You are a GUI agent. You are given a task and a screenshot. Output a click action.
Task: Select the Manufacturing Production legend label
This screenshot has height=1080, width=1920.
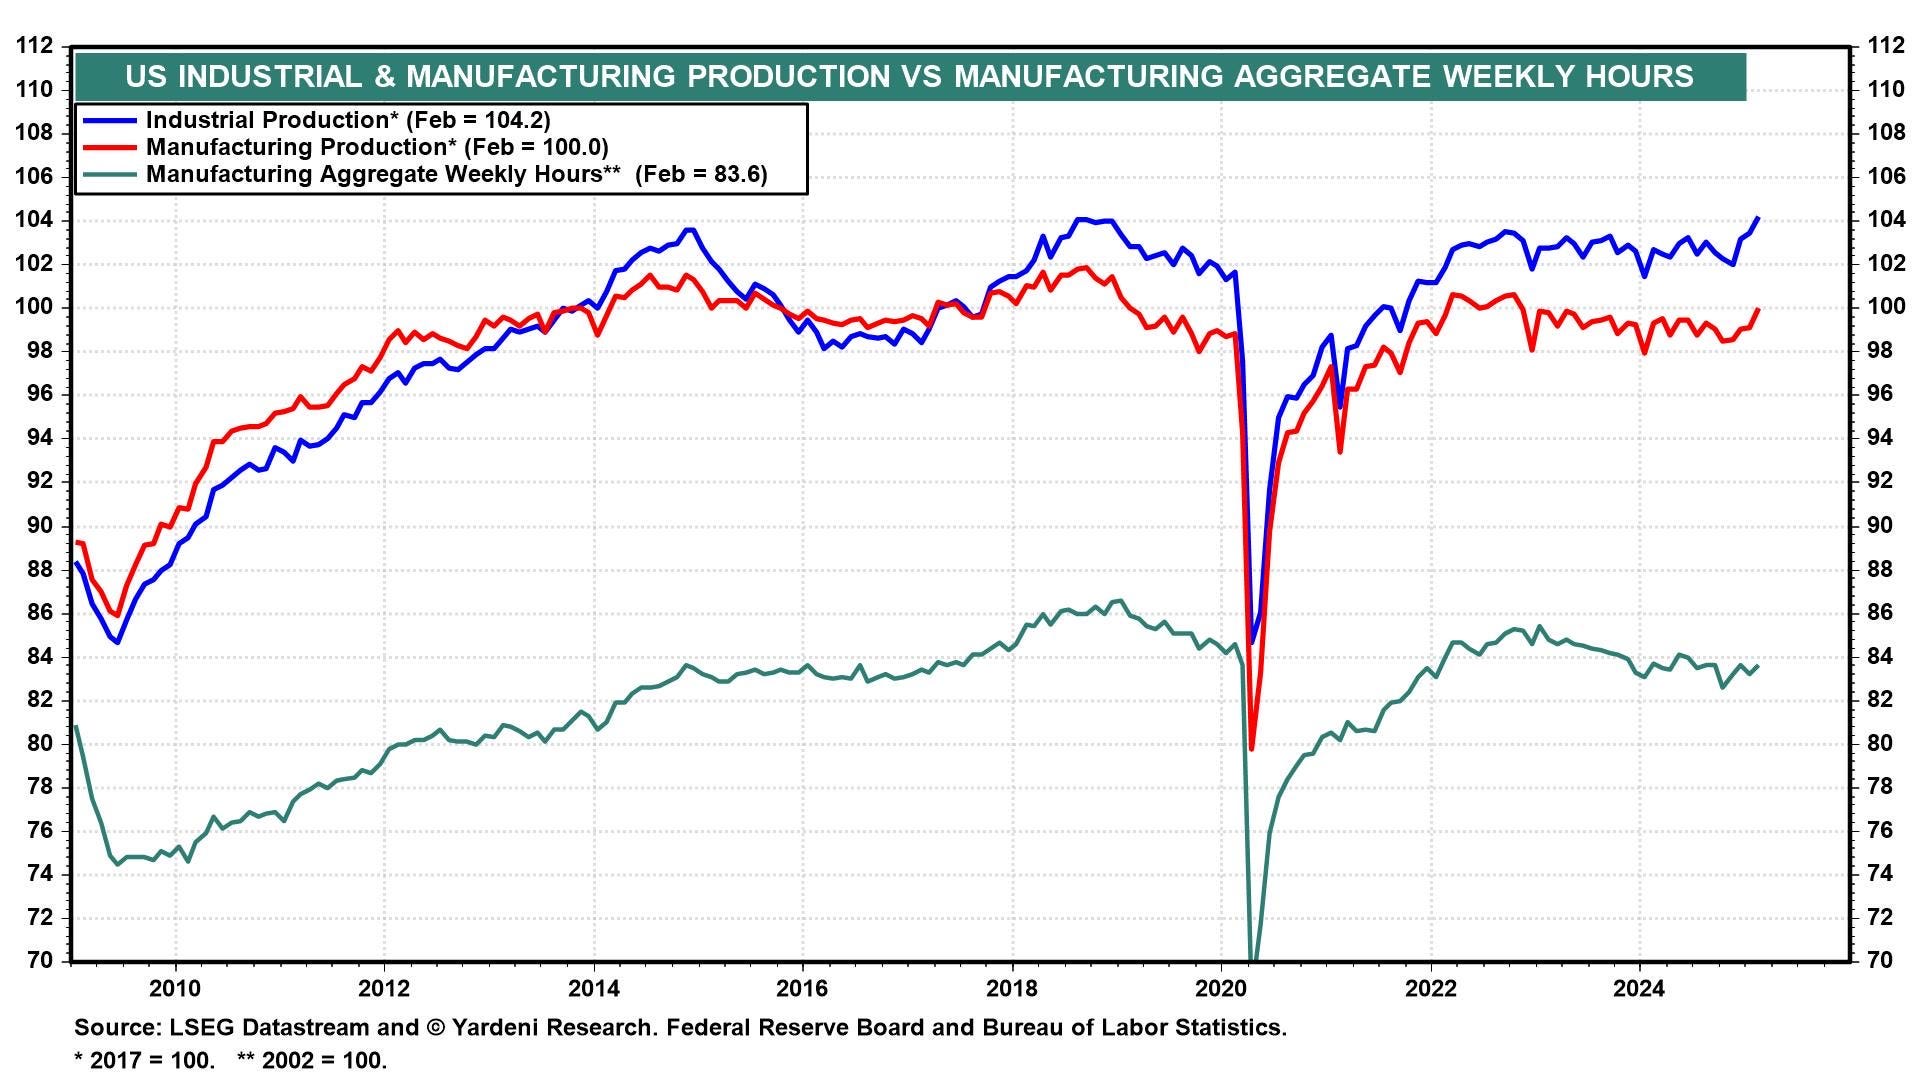tap(377, 147)
